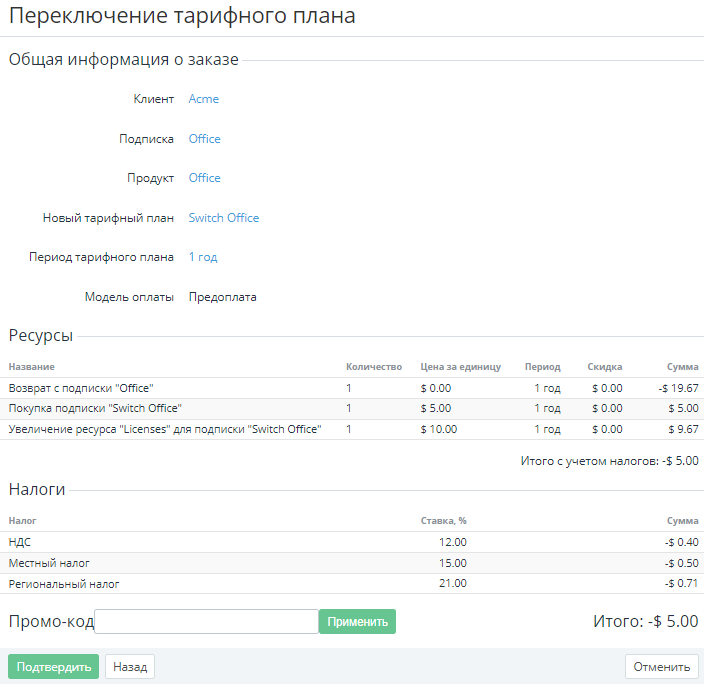Focus the Промо-код input field
This screenshot has width=704, height=687.
pyautogui.click(x=207, y=621)
